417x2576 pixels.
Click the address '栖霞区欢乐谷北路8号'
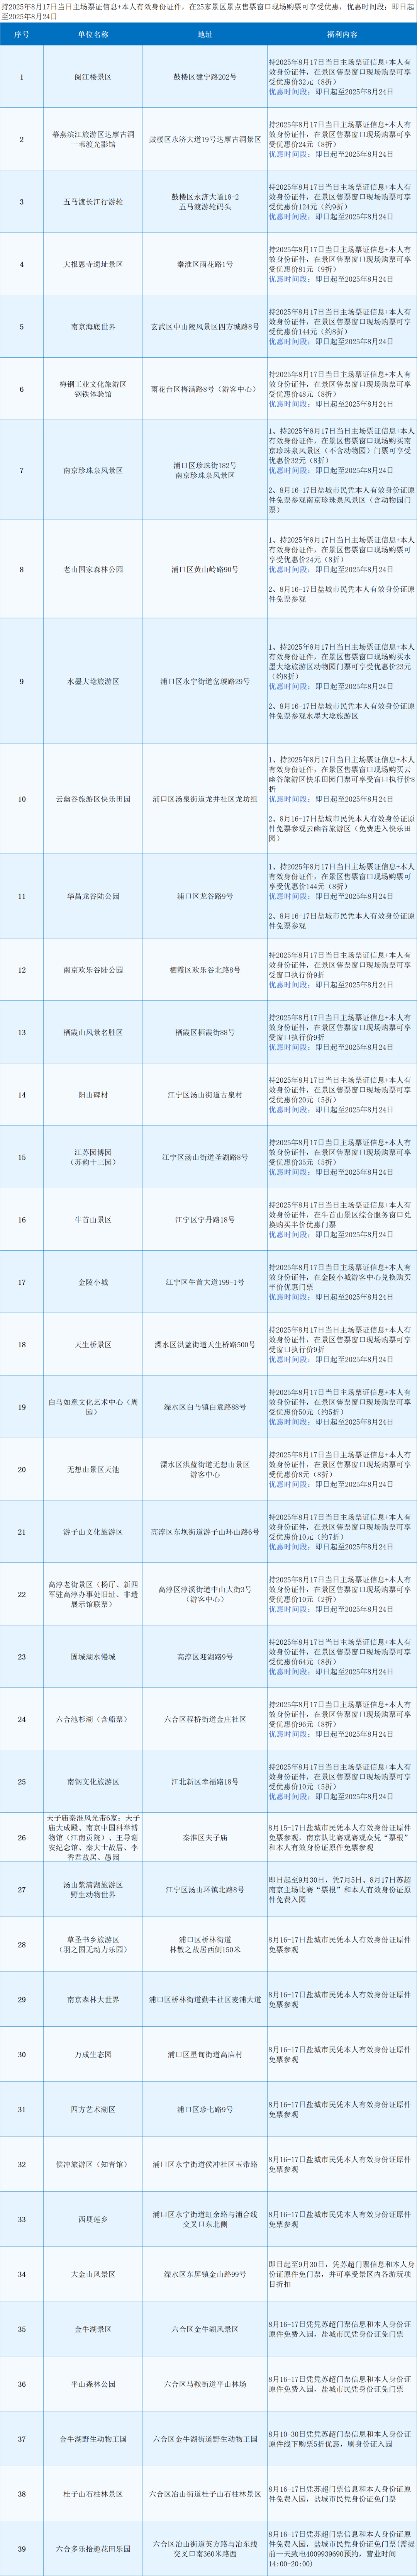(205, 970)
